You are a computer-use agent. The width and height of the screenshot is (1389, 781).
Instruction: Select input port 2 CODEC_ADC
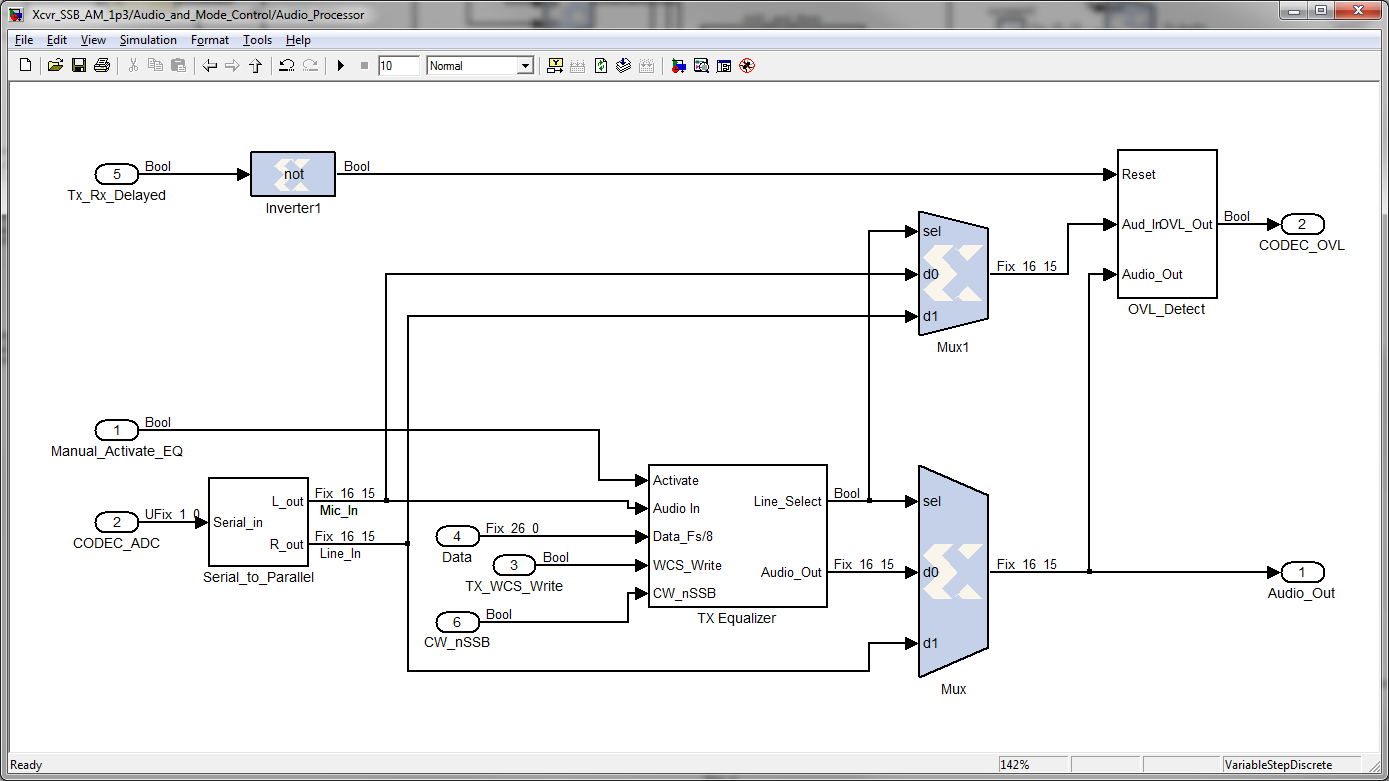pyautogui.click(x=117, y=522)
